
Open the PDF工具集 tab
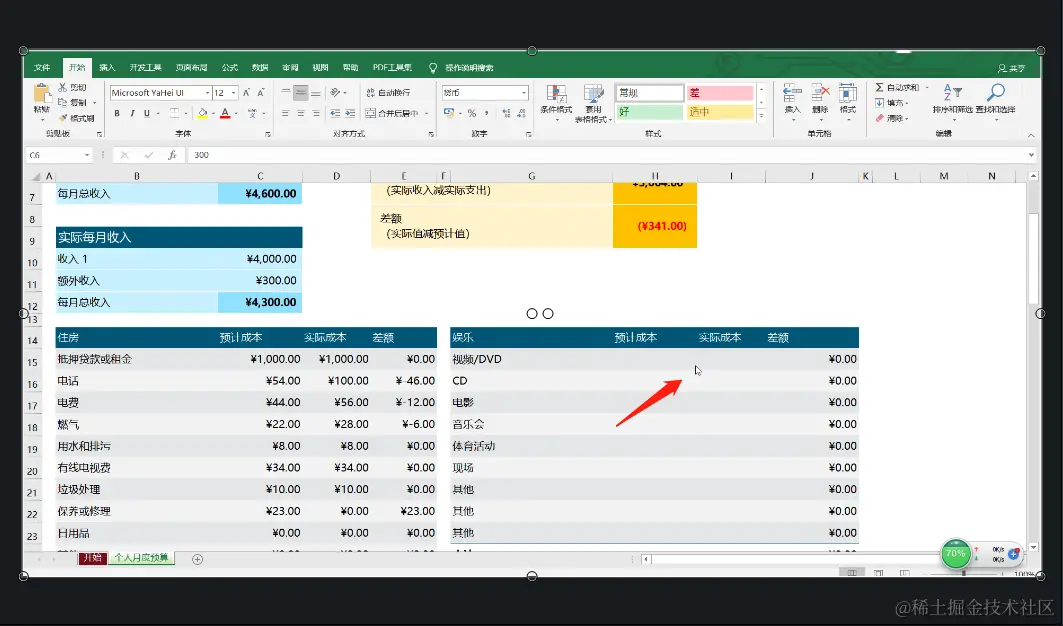point(392,68)
